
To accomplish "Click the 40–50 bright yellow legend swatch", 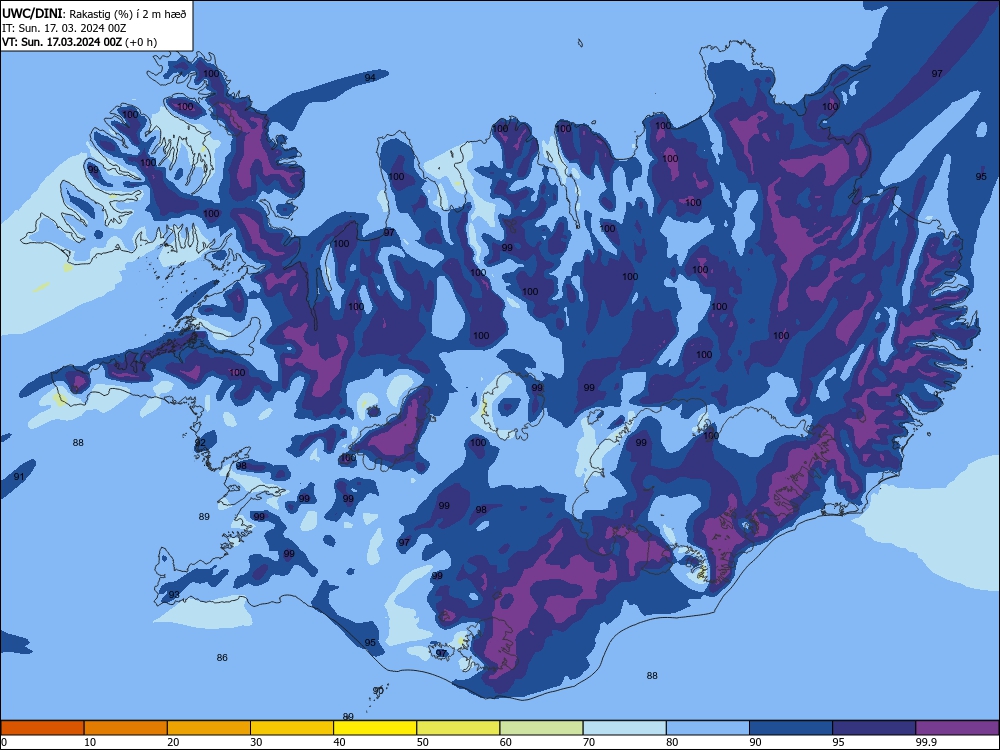I will click(375, 728).
